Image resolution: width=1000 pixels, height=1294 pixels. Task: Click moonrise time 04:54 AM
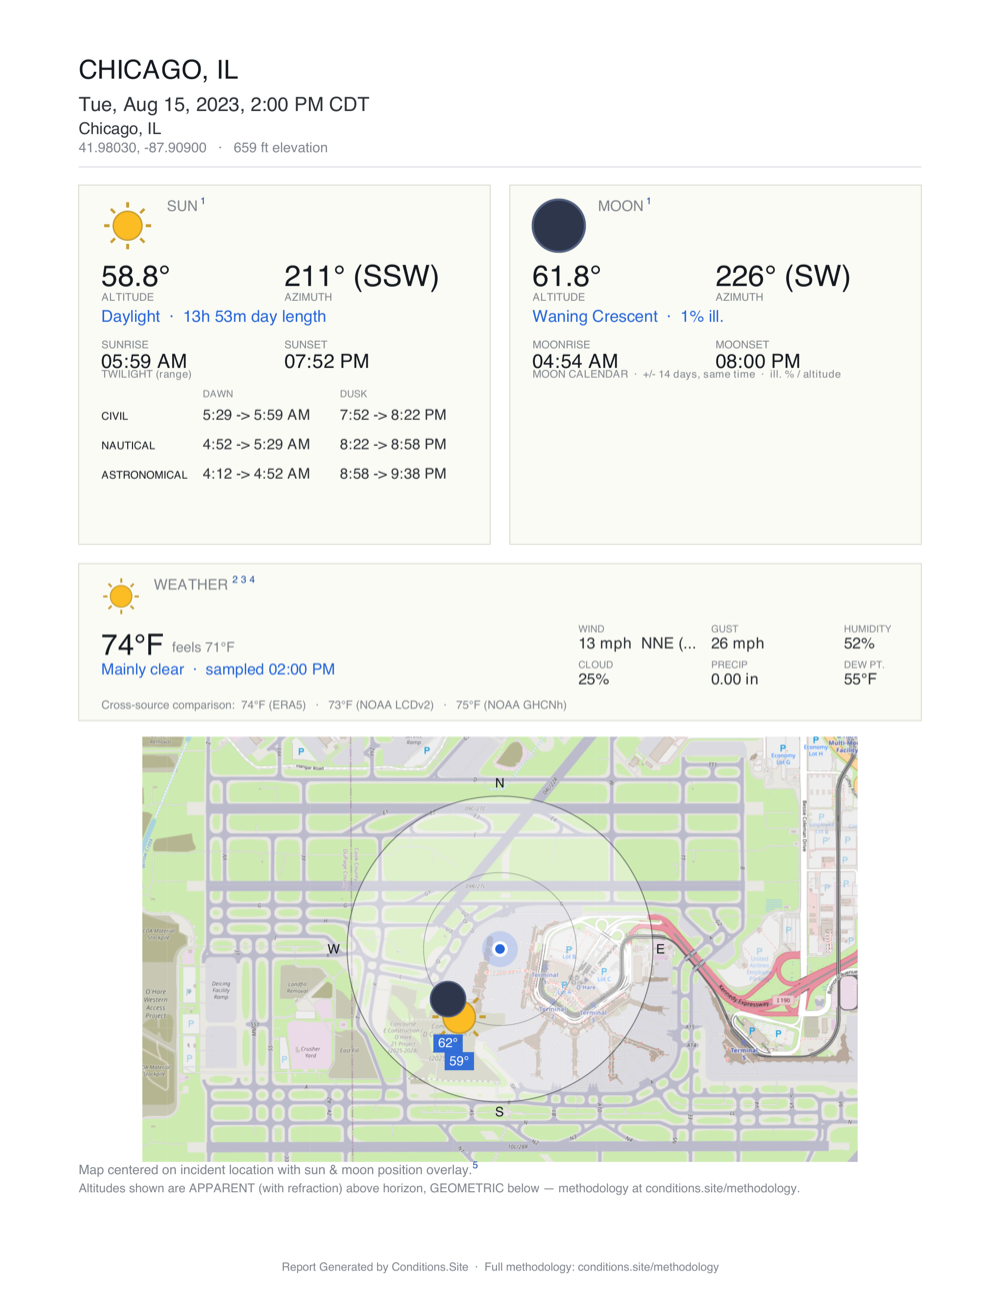(575, 361)
